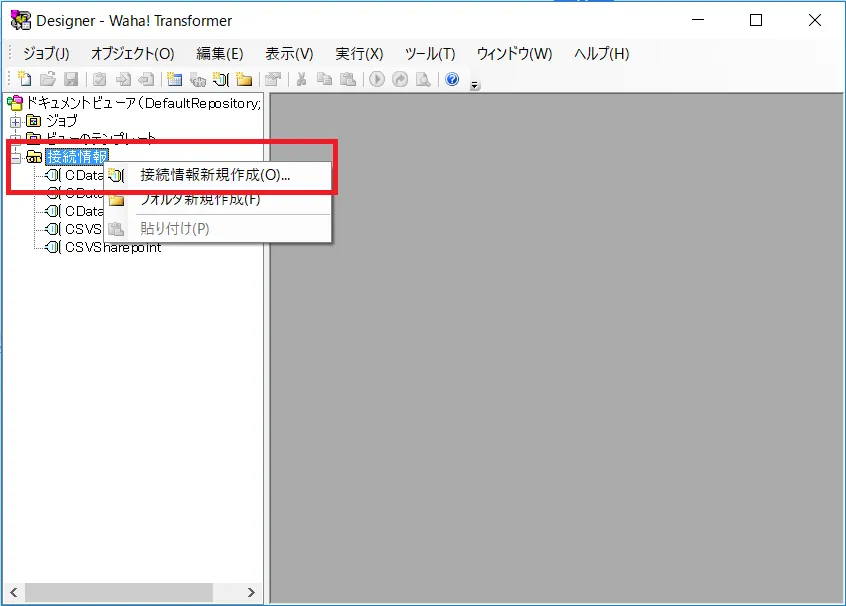Select the CSVSharepoint tree item
846x606 pixels.
coord(113,247)
